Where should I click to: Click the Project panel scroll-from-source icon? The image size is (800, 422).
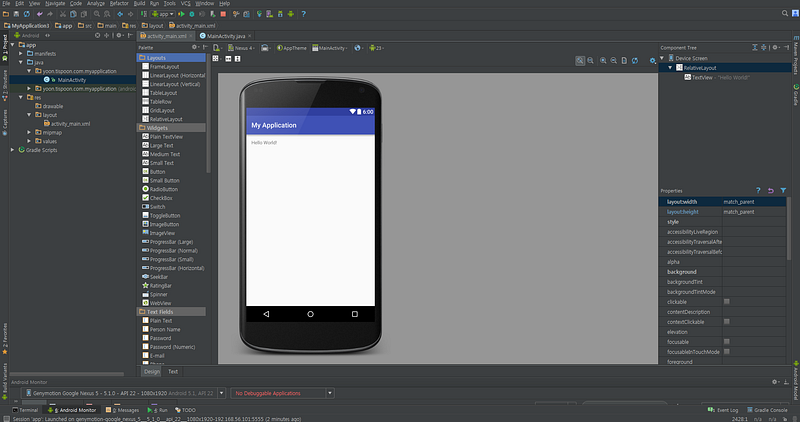point(97,36)
